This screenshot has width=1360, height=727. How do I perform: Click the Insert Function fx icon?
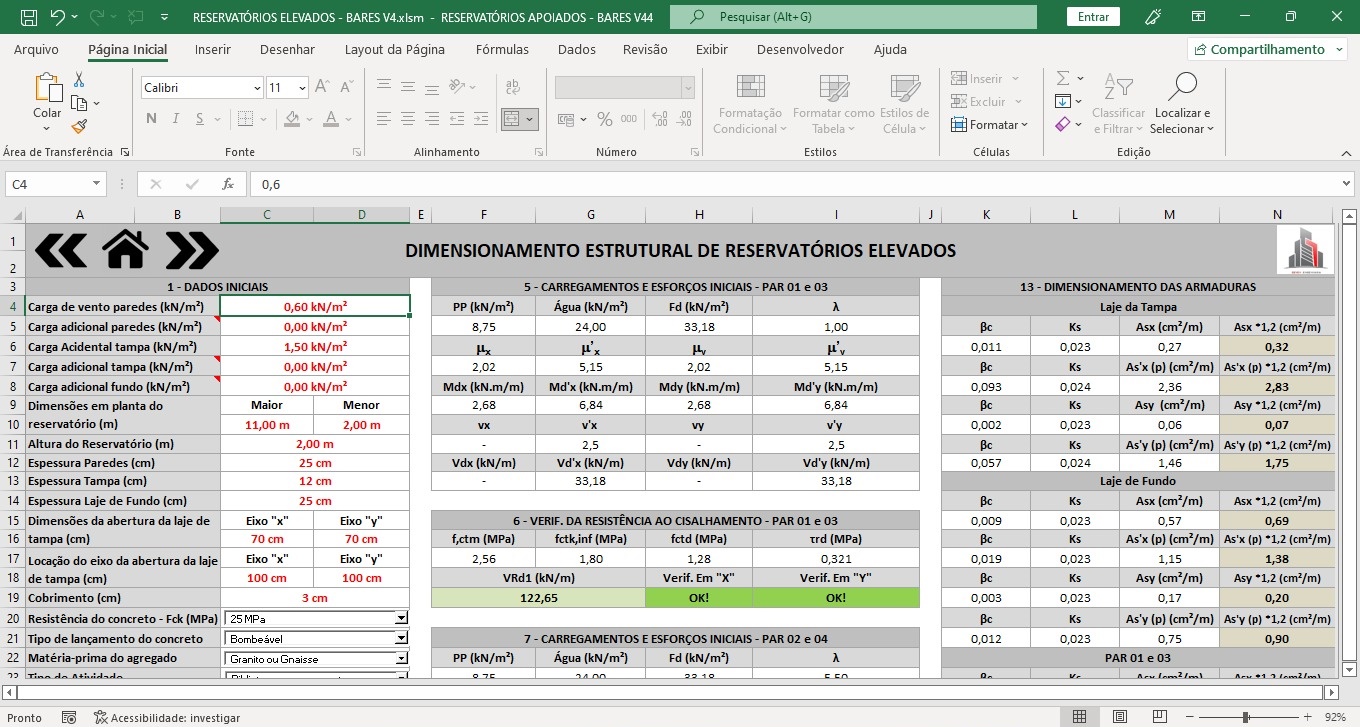pyautogui.click(x=228, y=184)
